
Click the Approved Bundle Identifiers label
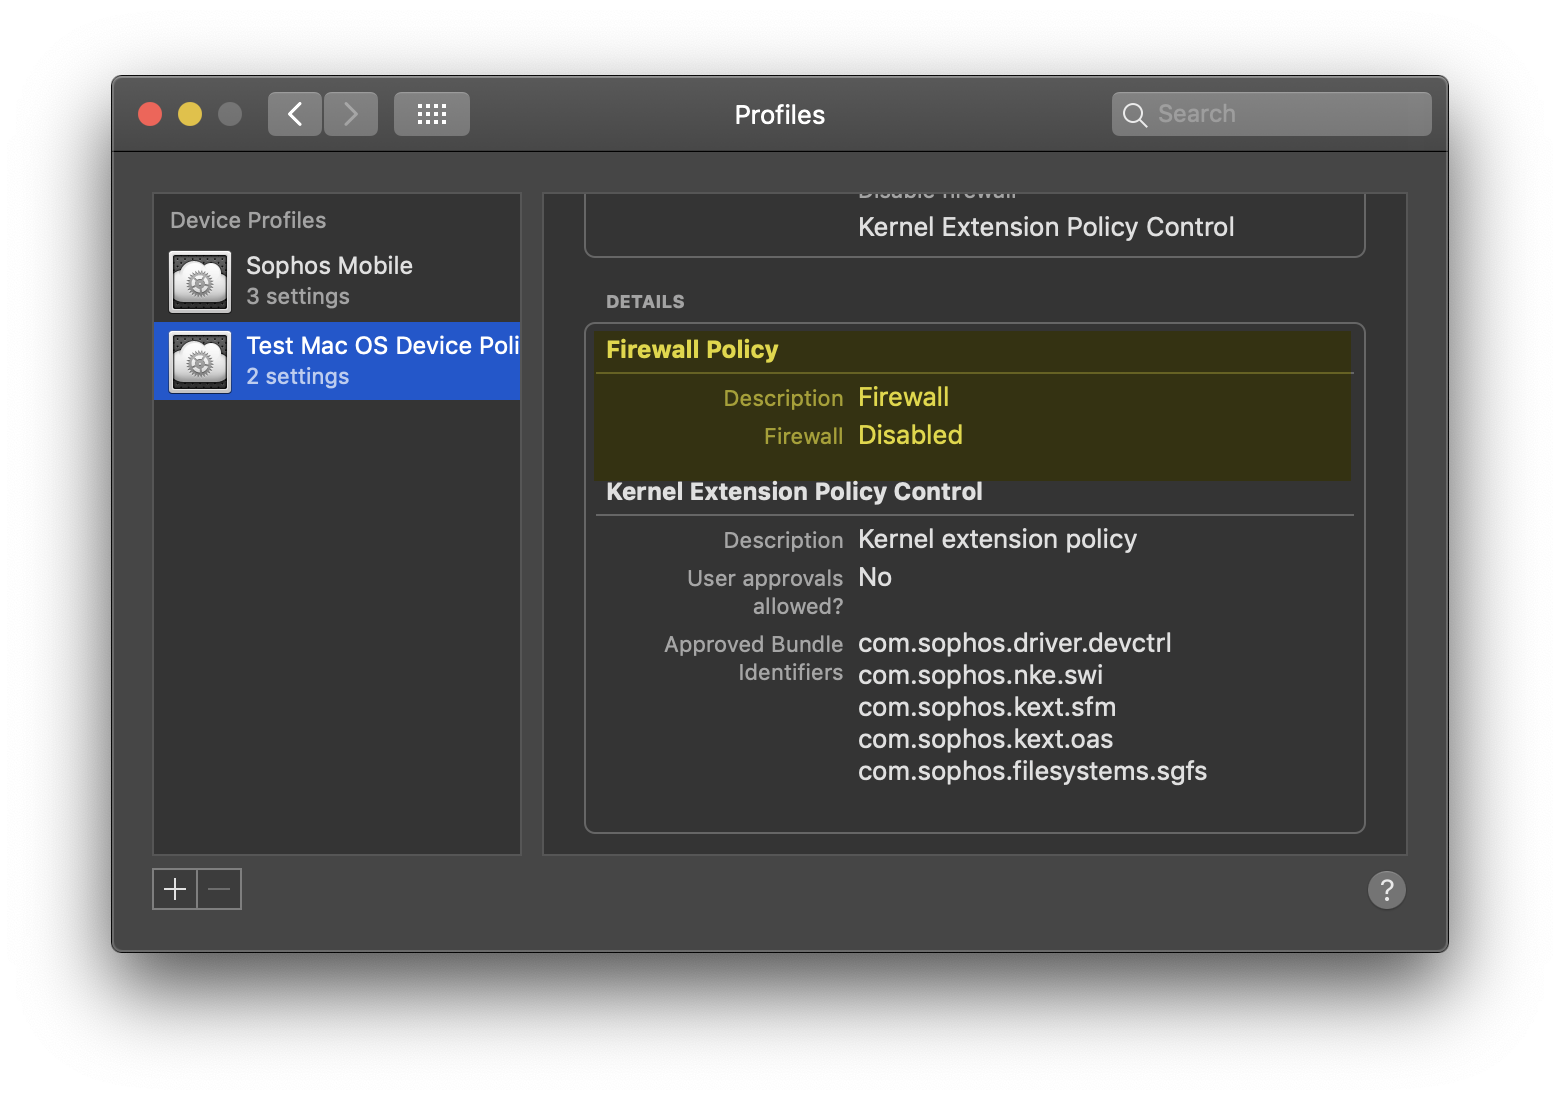coord(753,658)
